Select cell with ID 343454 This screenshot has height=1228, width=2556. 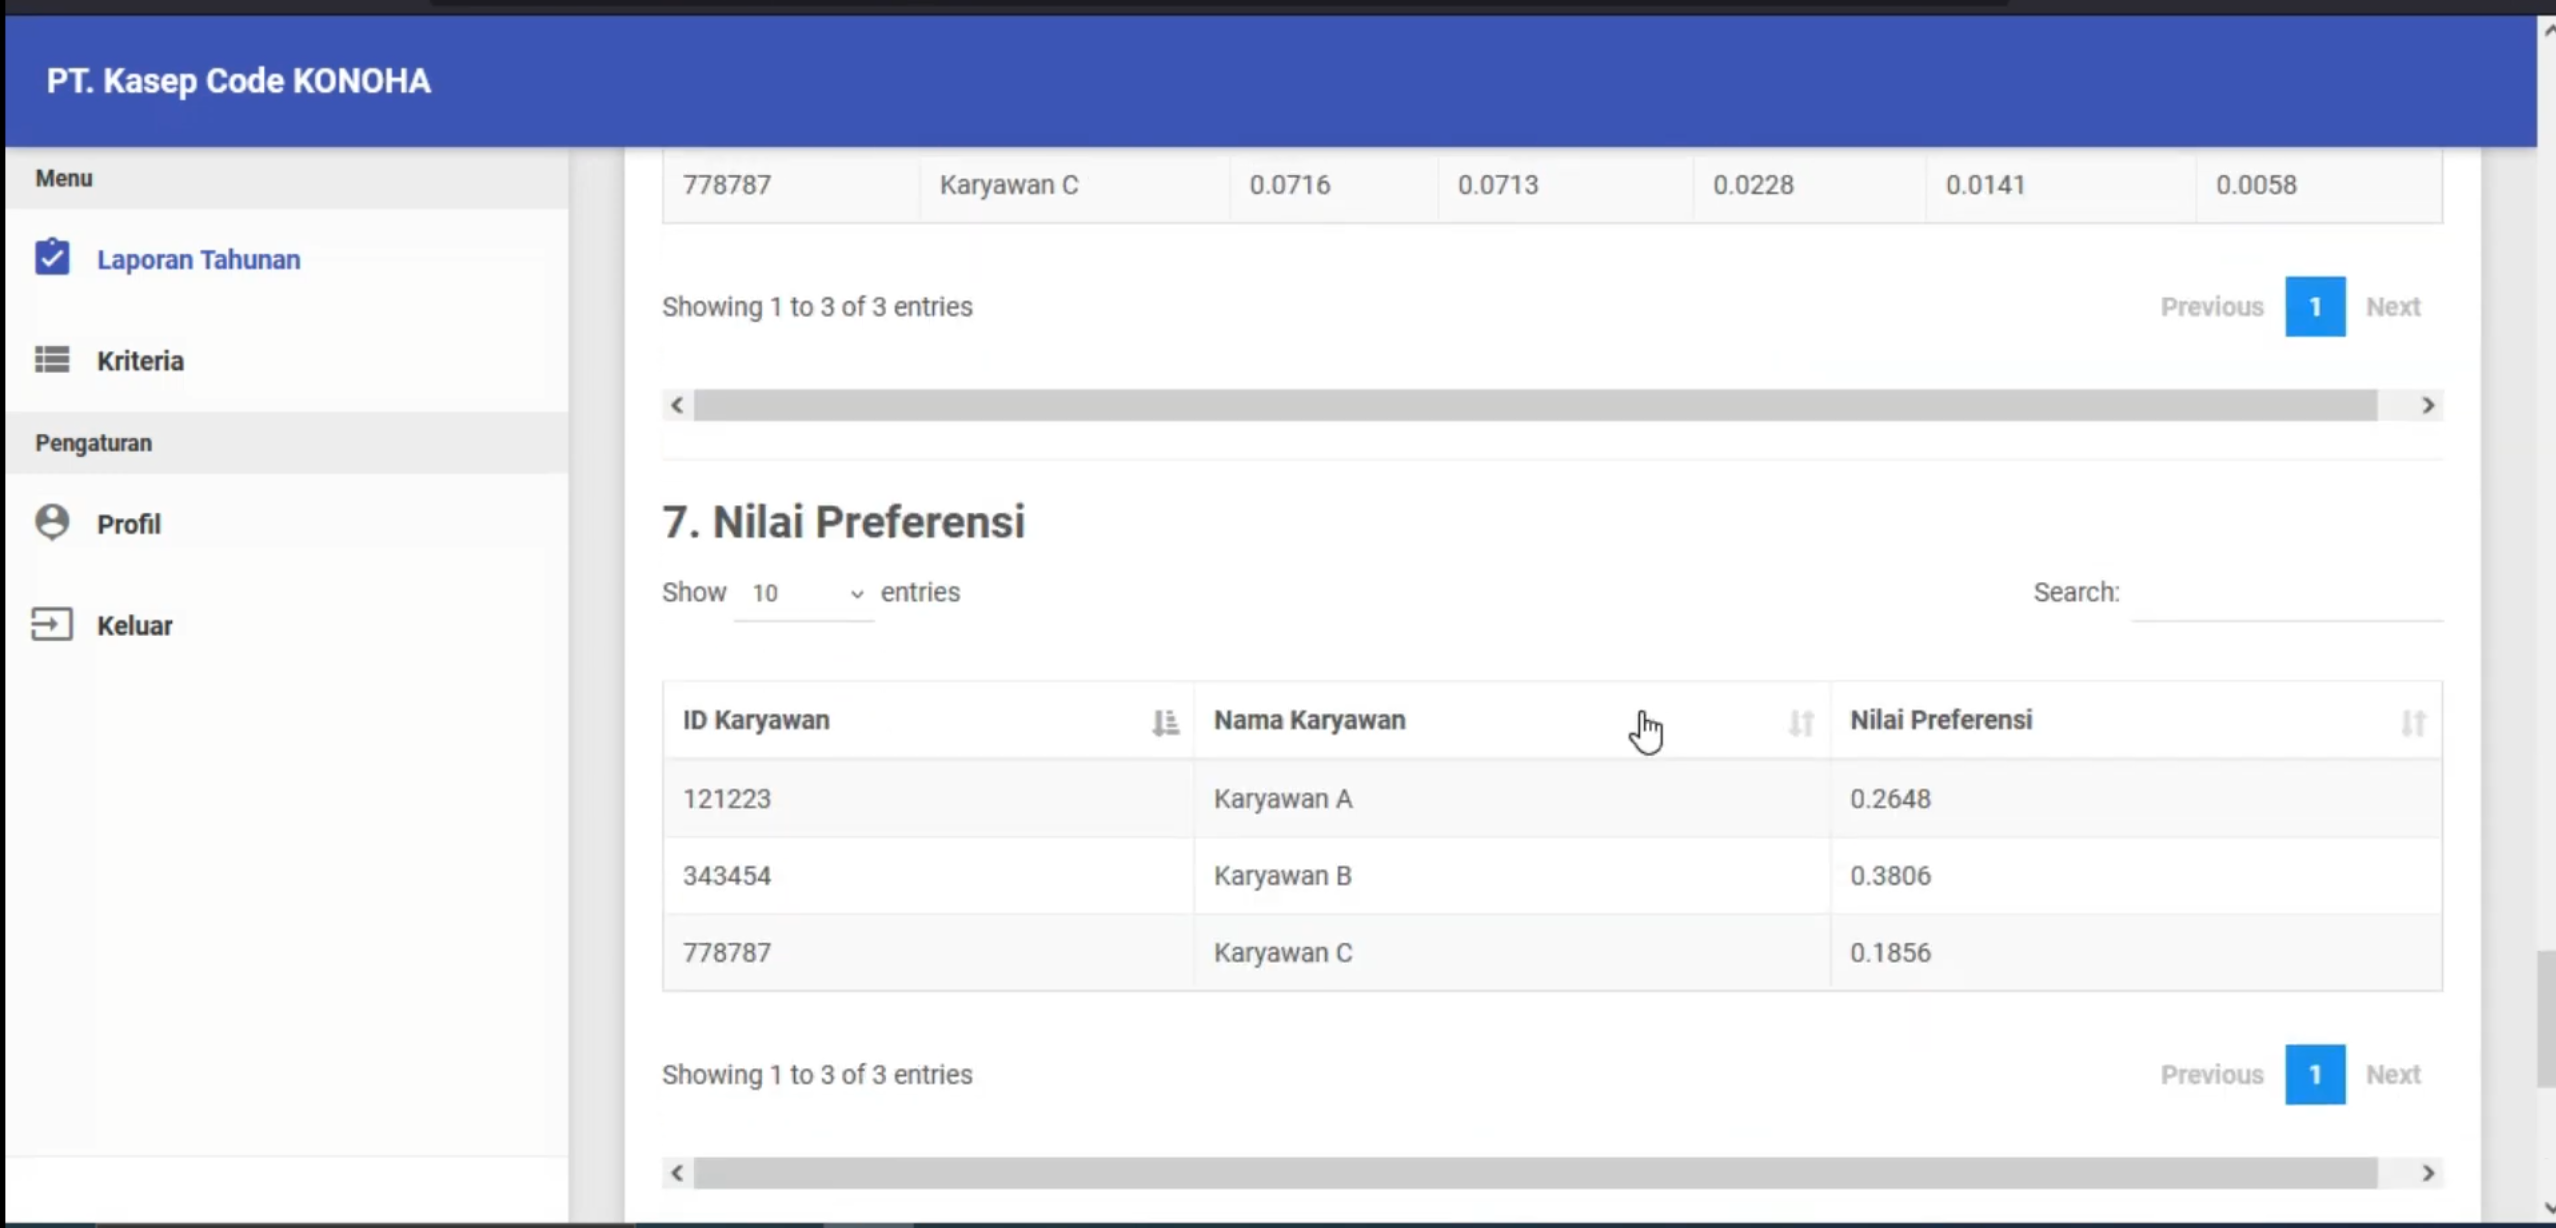click(x=928, y=875)
